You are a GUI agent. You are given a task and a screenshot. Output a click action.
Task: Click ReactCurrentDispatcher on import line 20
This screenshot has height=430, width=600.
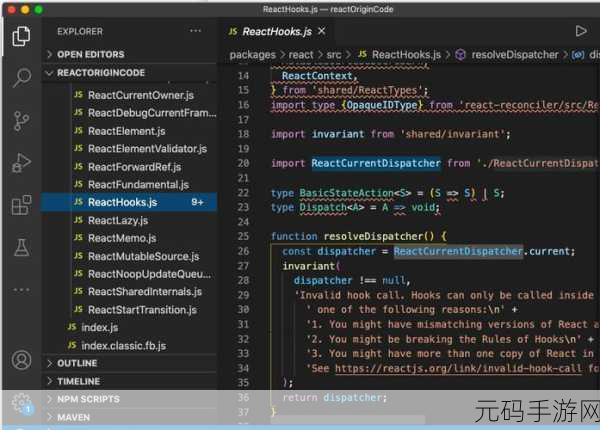[376, 163]
